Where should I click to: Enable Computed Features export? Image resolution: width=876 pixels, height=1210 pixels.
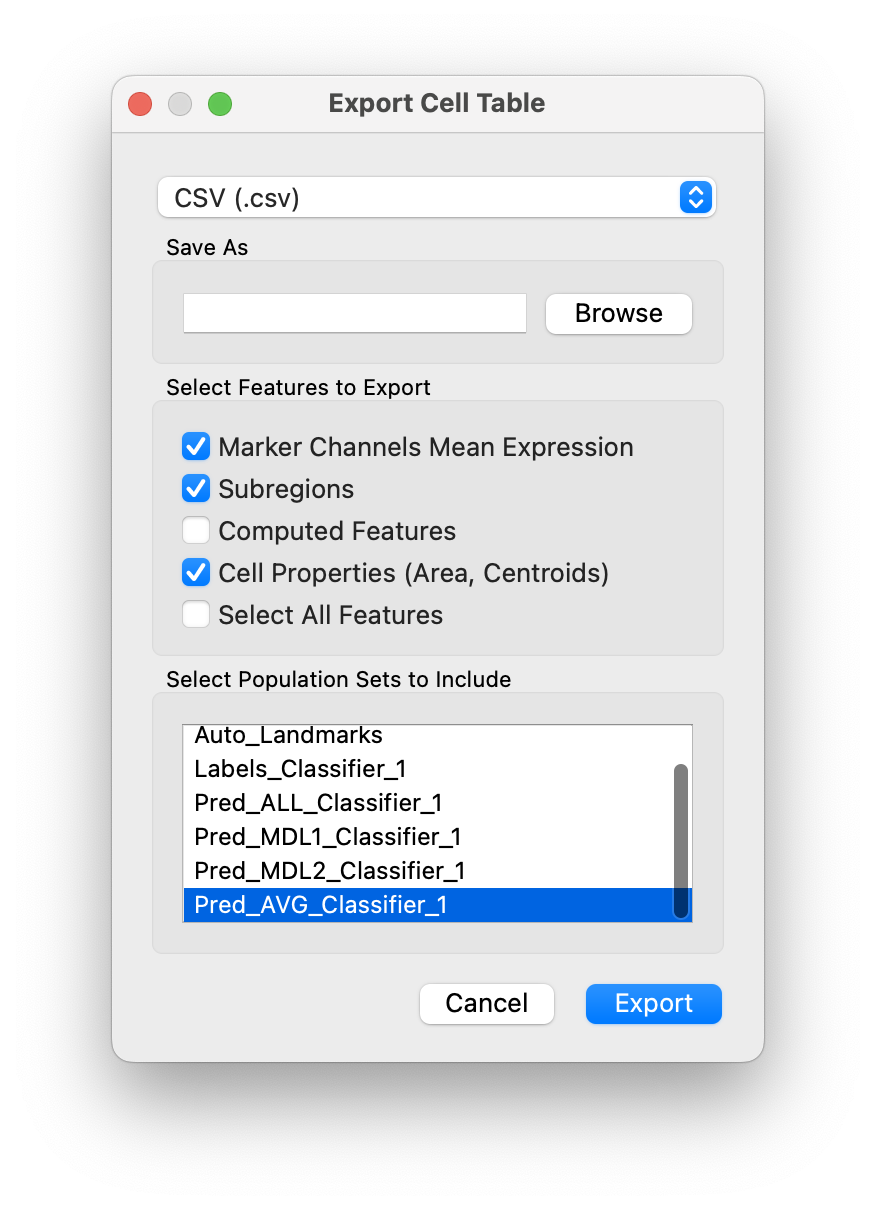click(x=196, y=531)
